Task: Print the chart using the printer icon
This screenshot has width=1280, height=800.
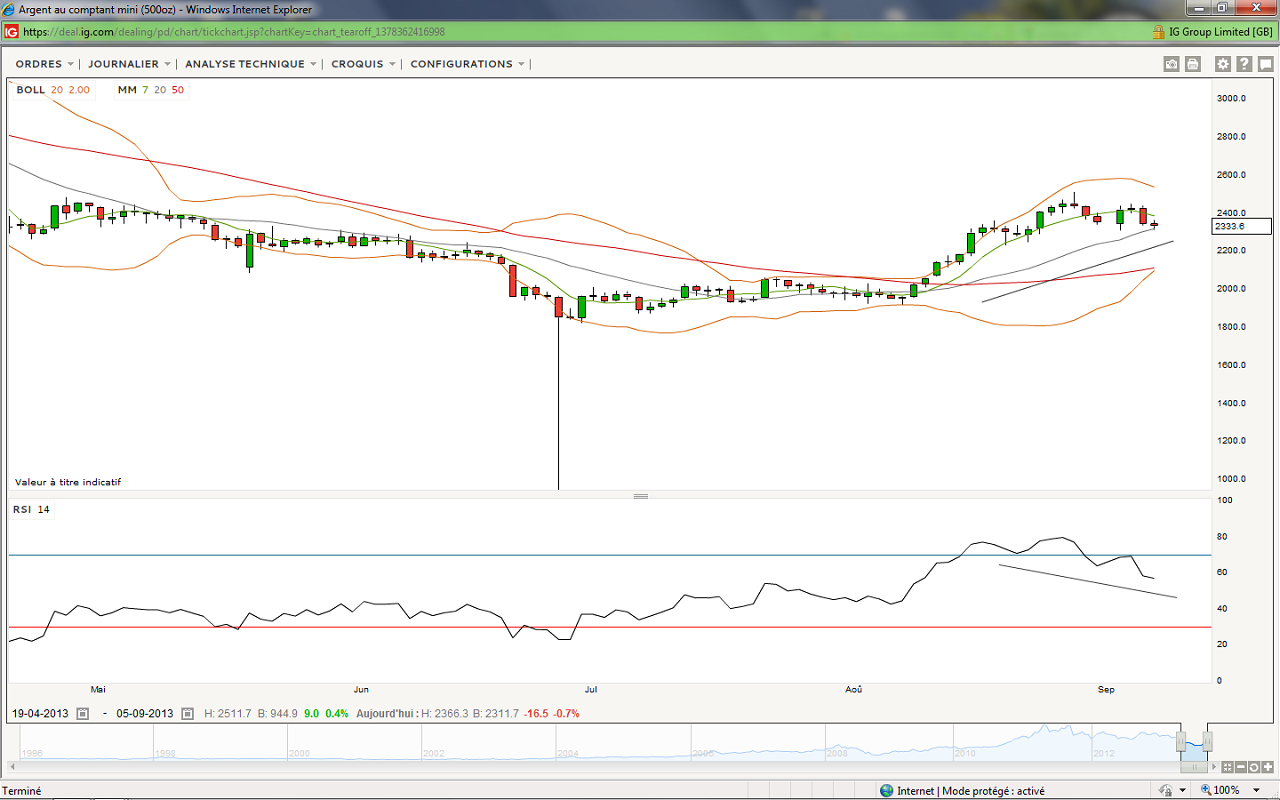Action: point(1192,64)
